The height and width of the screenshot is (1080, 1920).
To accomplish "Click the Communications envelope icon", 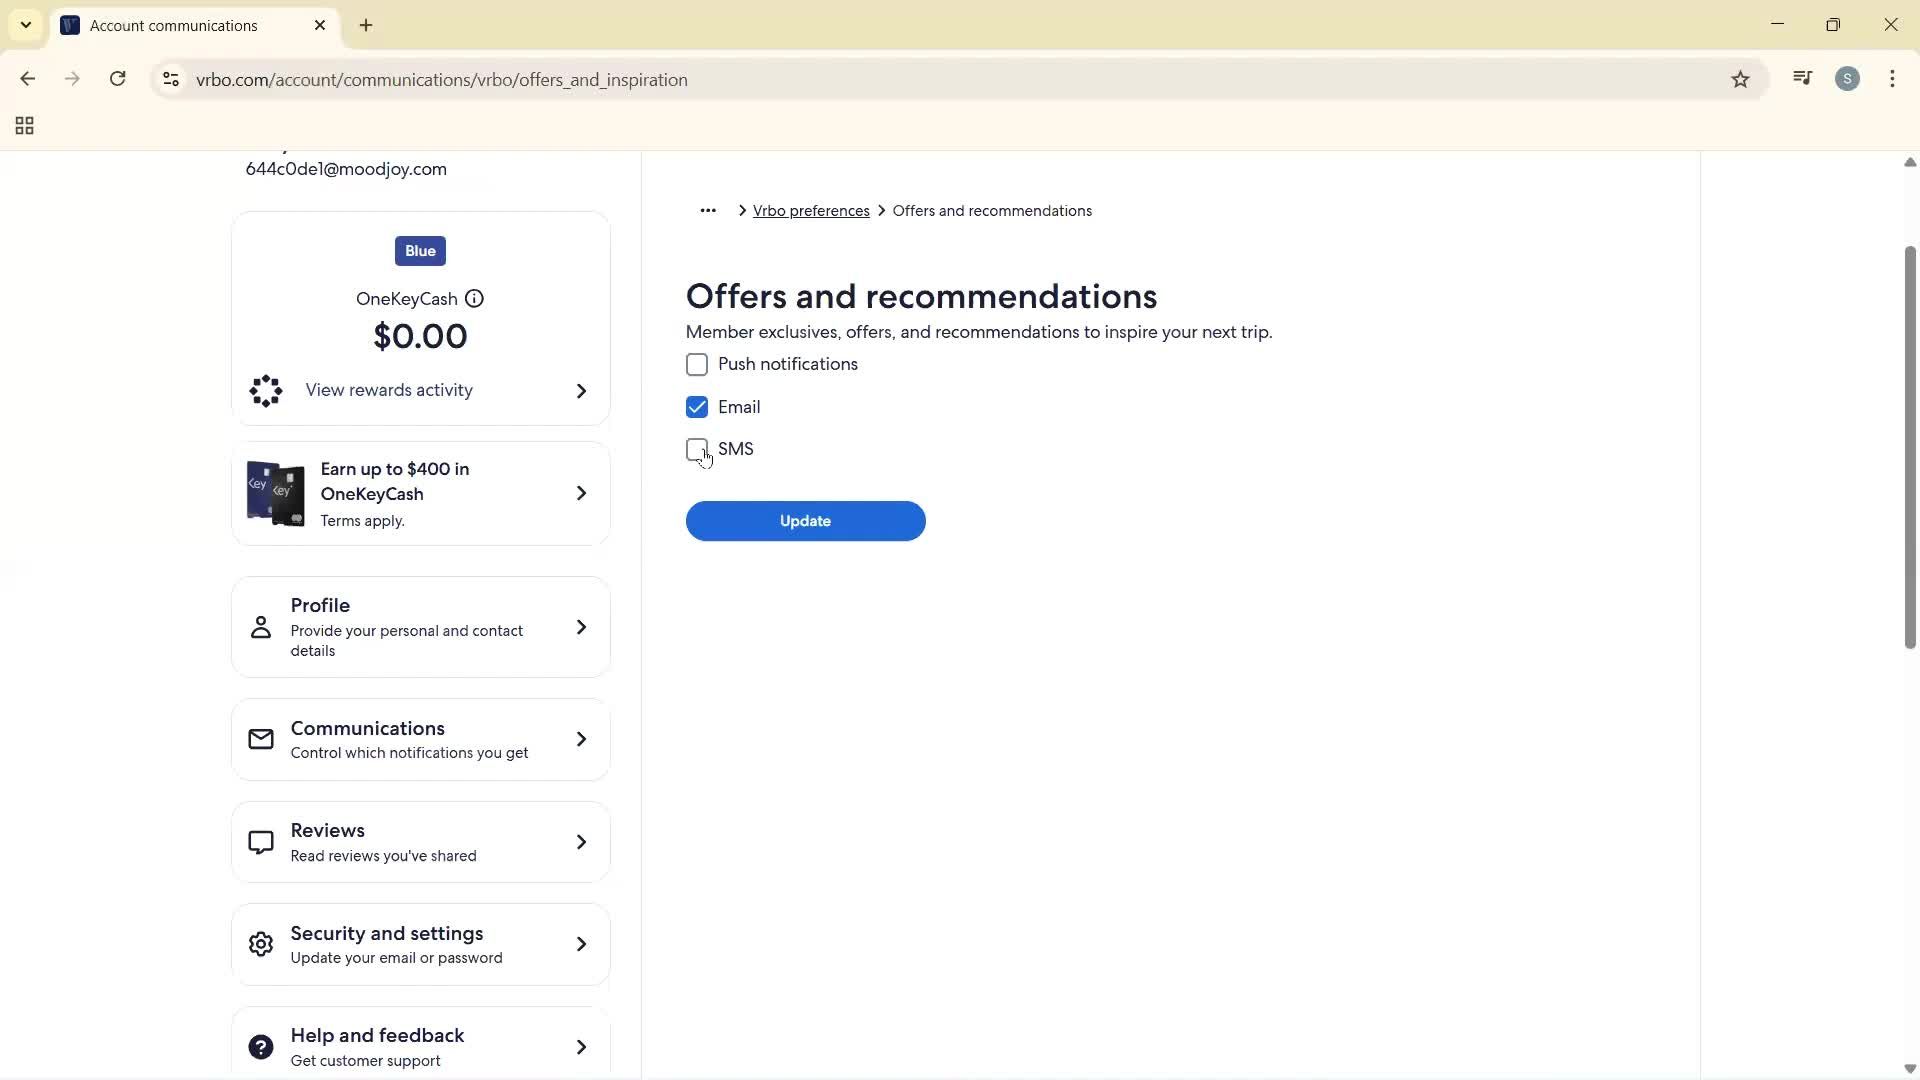I will 260,739.
